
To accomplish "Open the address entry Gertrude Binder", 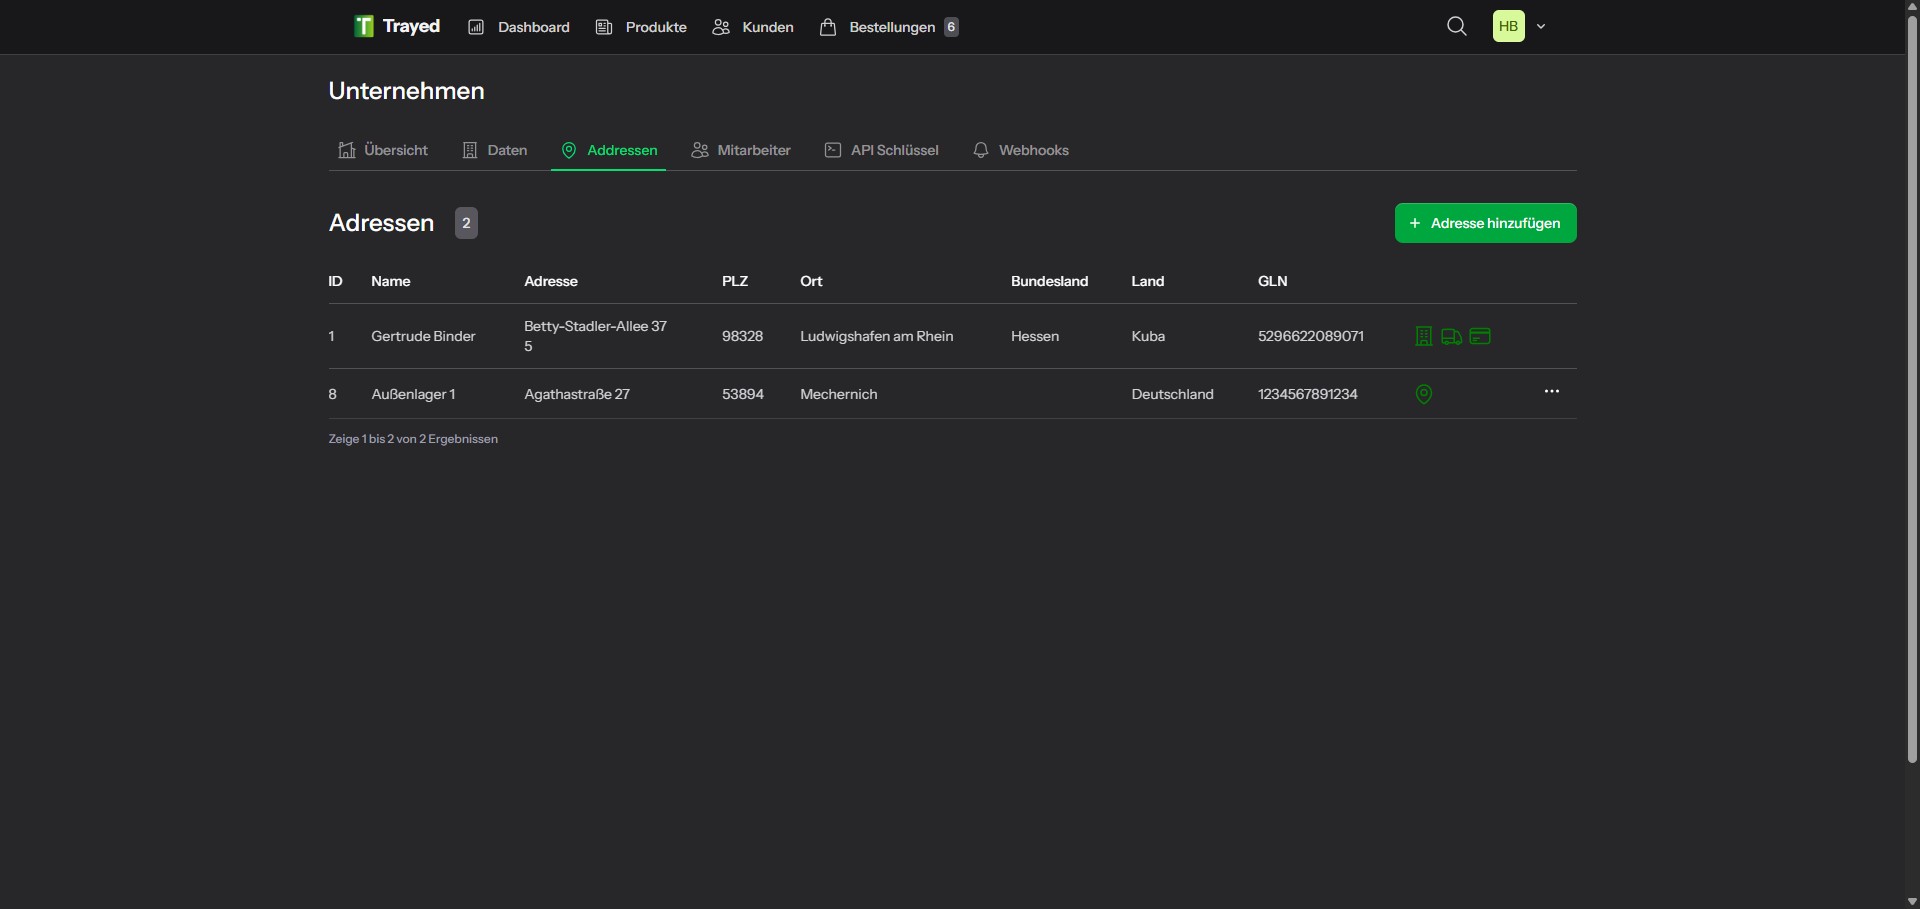I will point(423,336).
